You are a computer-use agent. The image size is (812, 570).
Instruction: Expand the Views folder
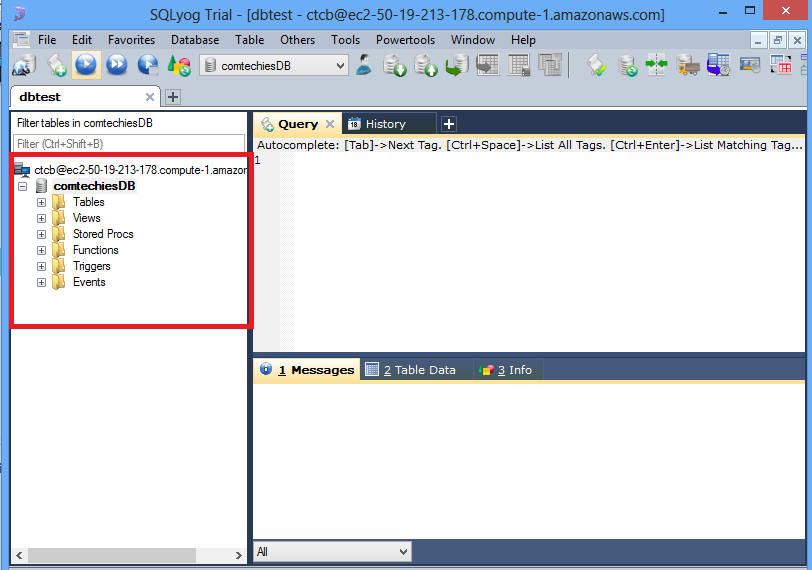[x=41, y=218]
